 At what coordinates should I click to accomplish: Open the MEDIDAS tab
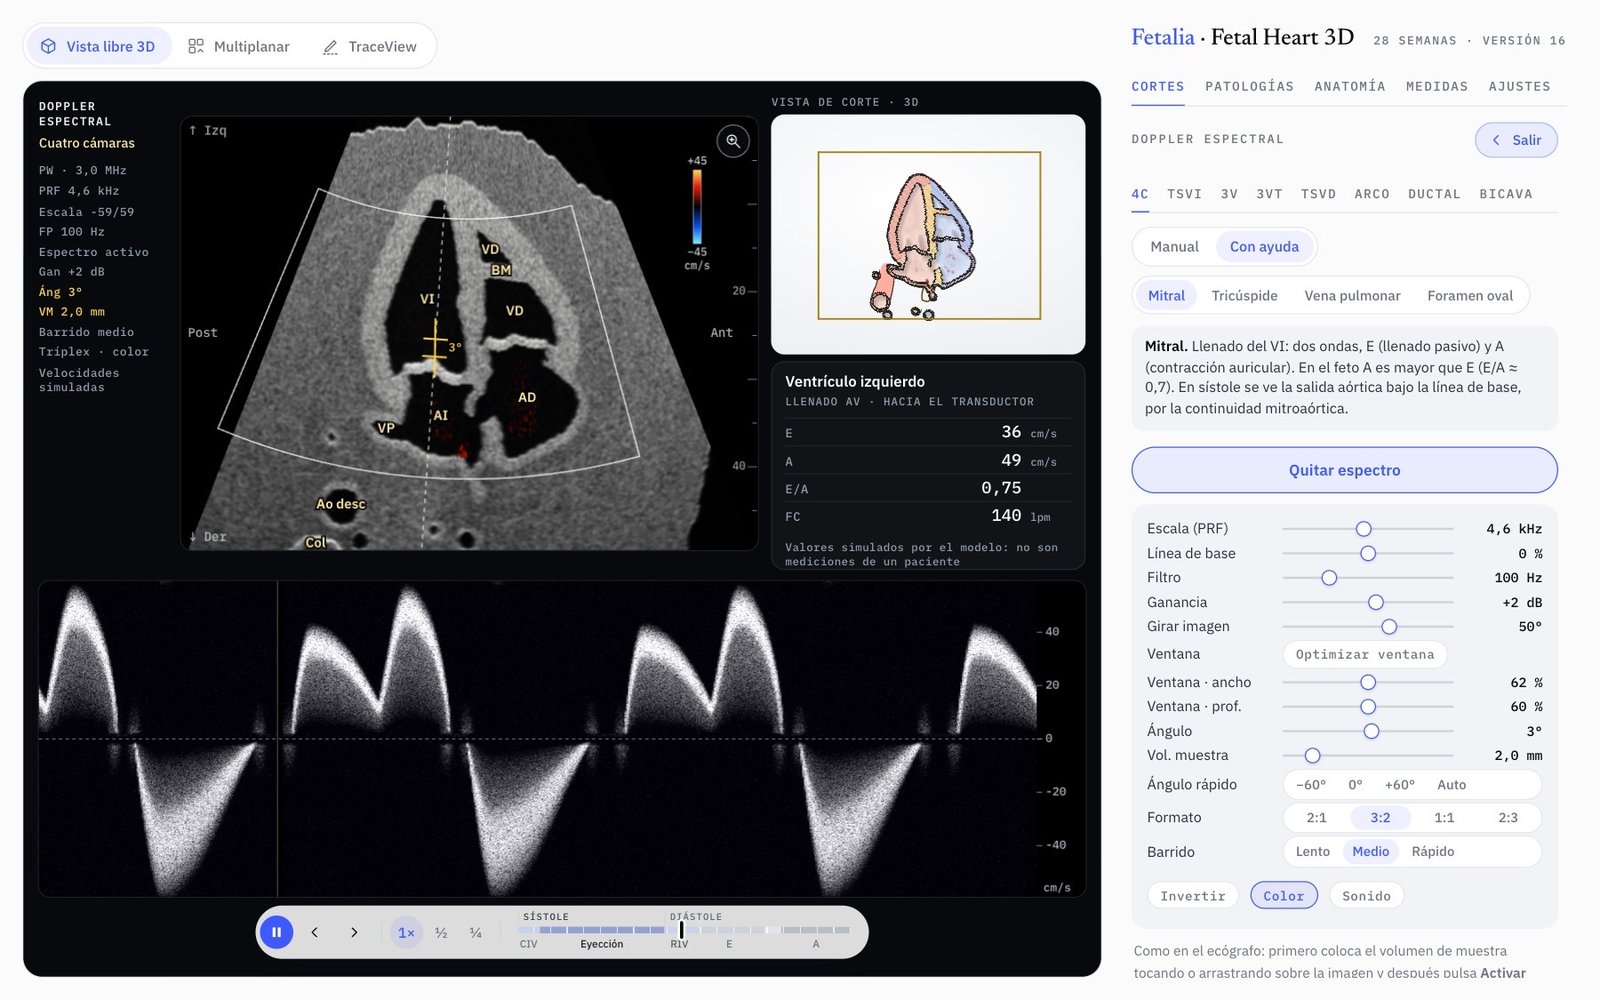click(1437, 87)
